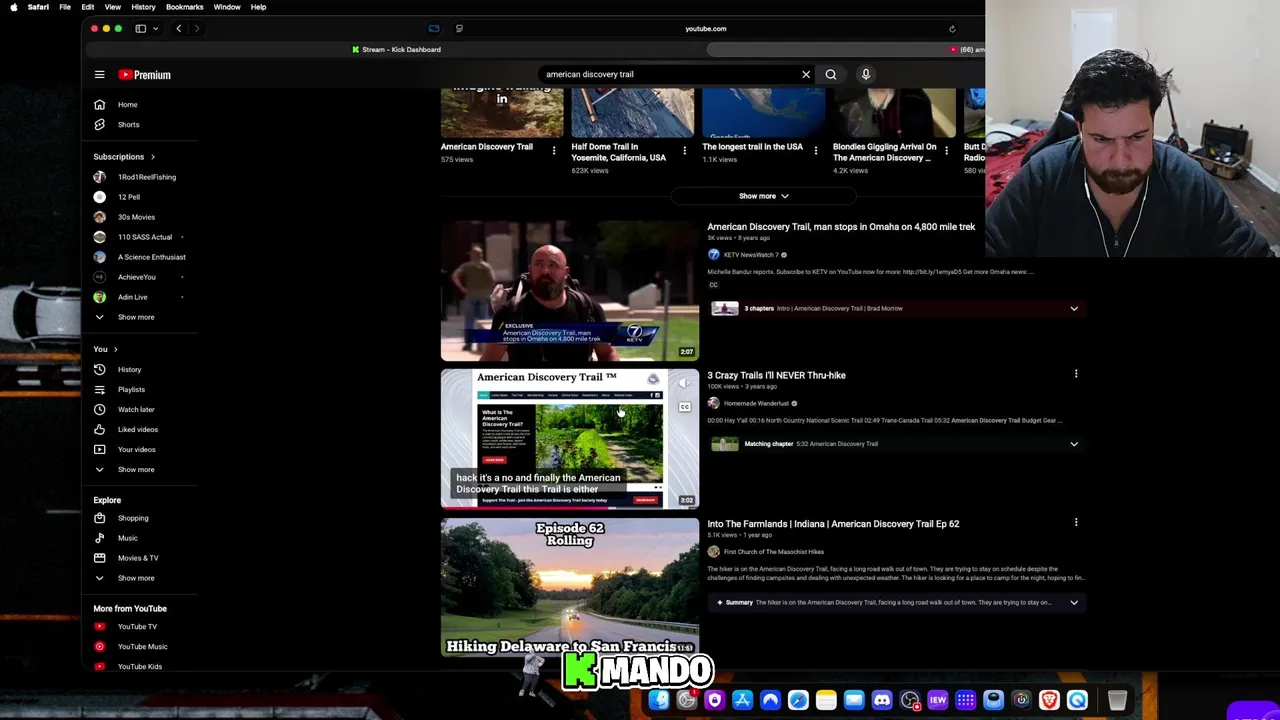Open the You section heading
Image resolution: width=1280 pixels, height=720 pixels.
105,349
